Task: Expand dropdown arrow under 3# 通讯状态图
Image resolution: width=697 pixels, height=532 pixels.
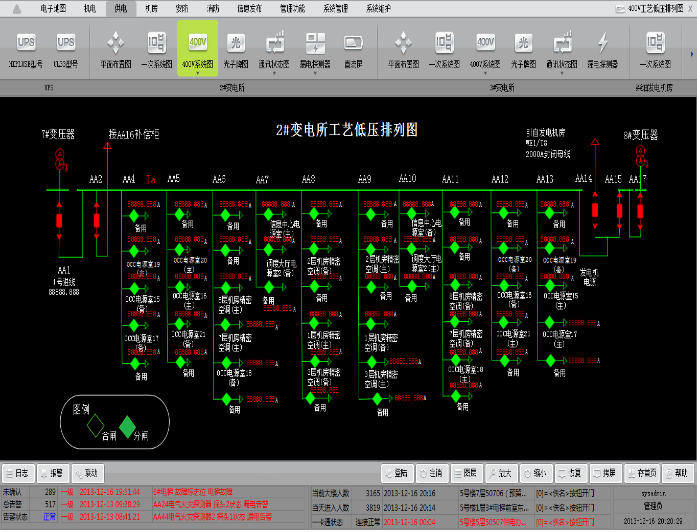Action: pyautogui.click(x=562, y=73)
